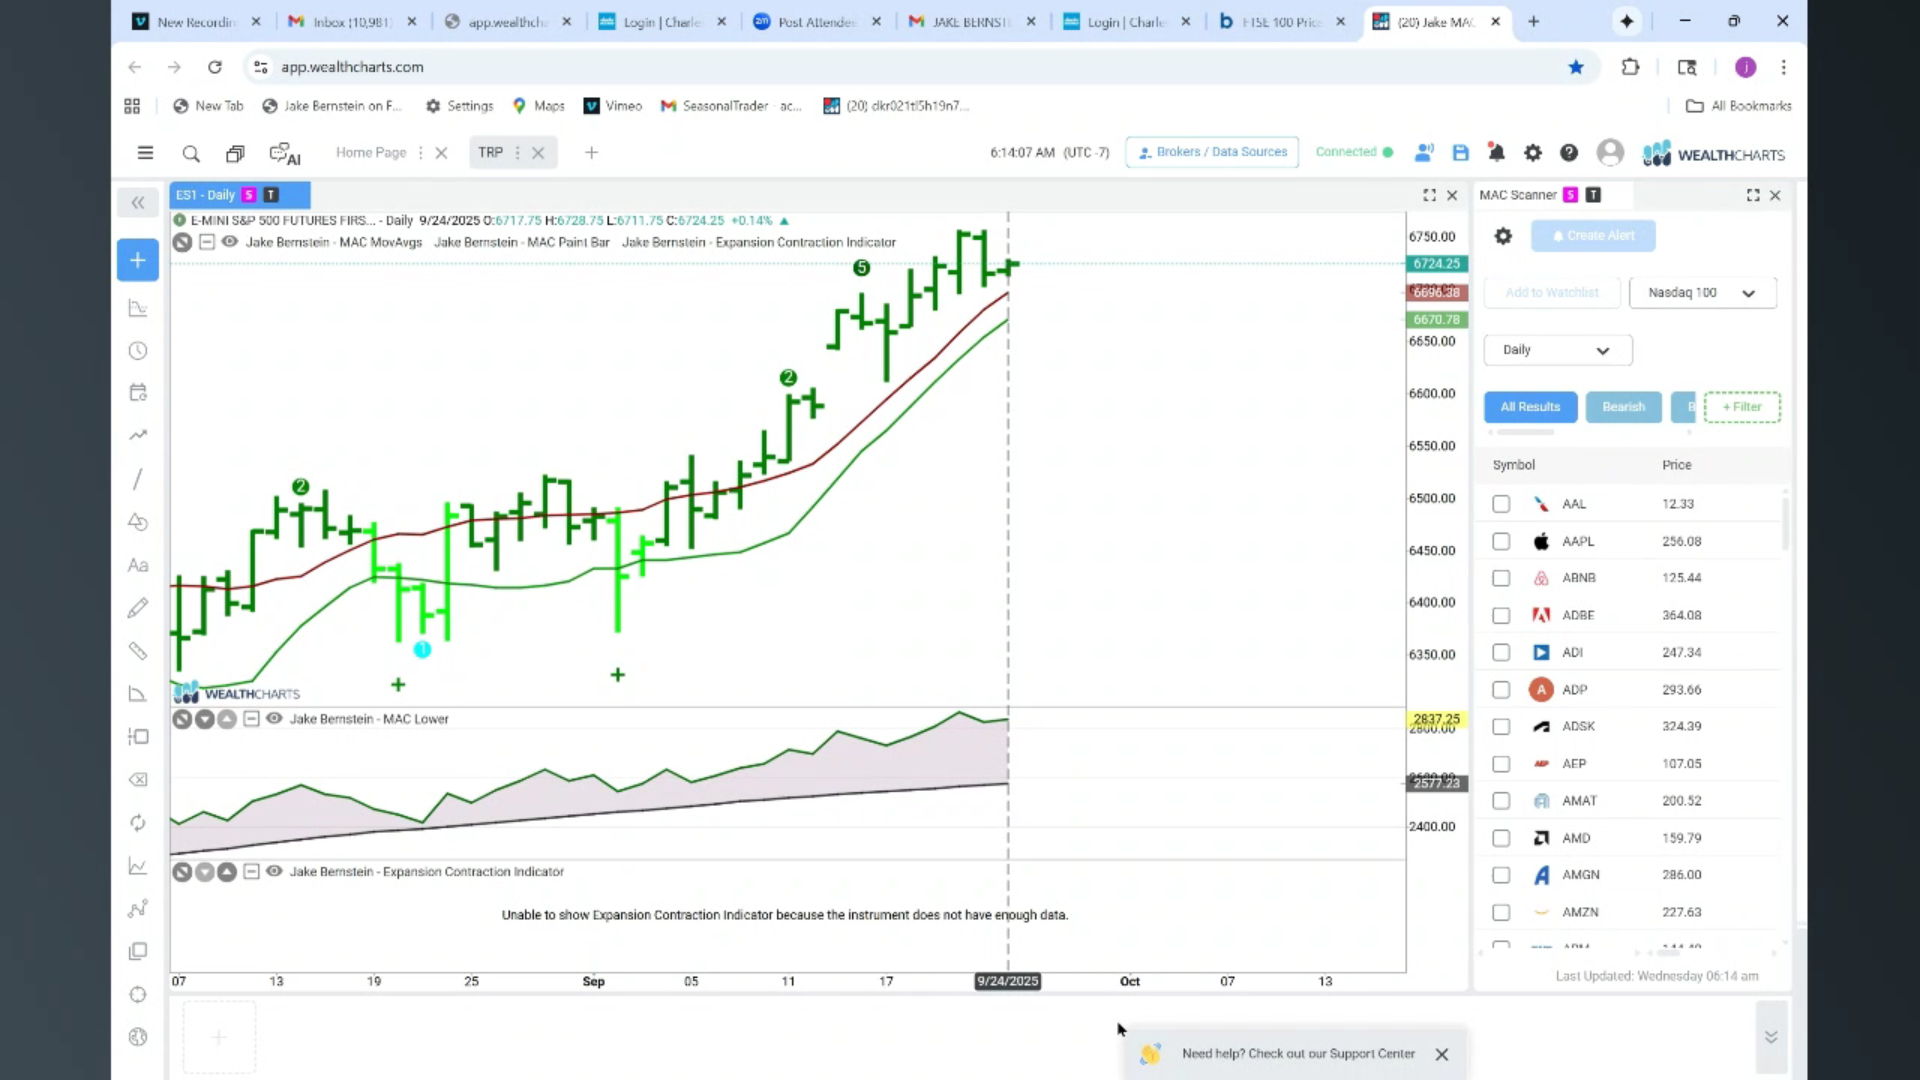The width and height of the screenshot is (1920, 1080).
Task: Add a new workspace page tab
Action: tap(591, 153)
